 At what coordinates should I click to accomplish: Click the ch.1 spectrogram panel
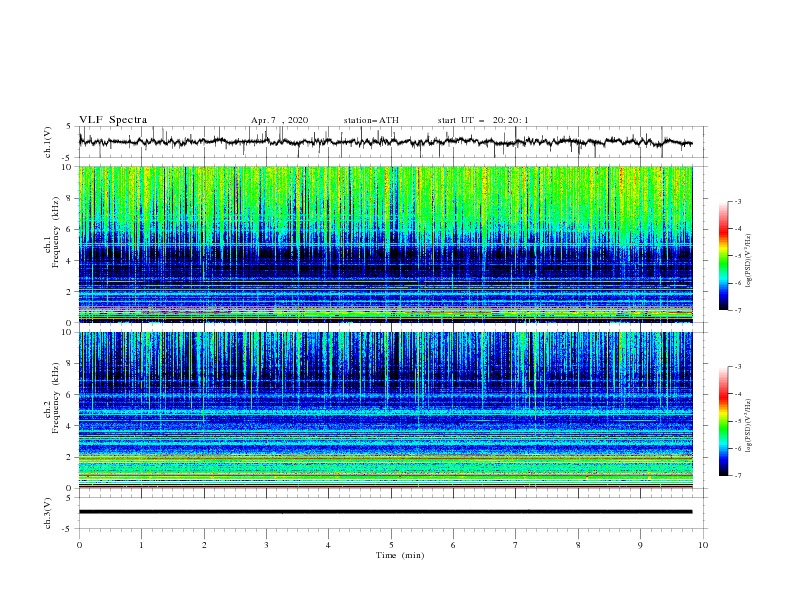(385, 244)
